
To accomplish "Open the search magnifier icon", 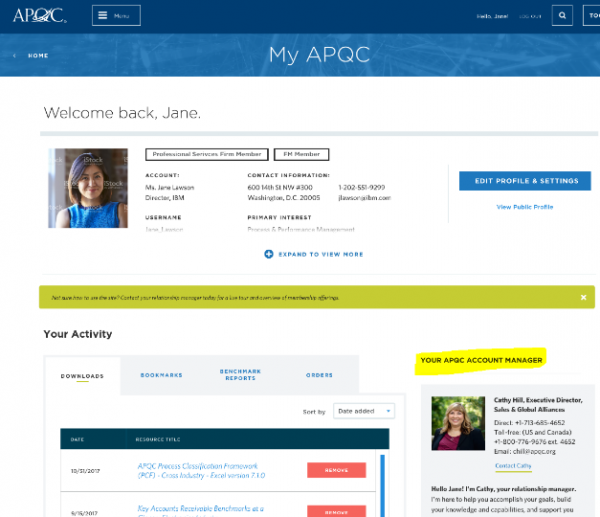I will [x=562, y=16].
